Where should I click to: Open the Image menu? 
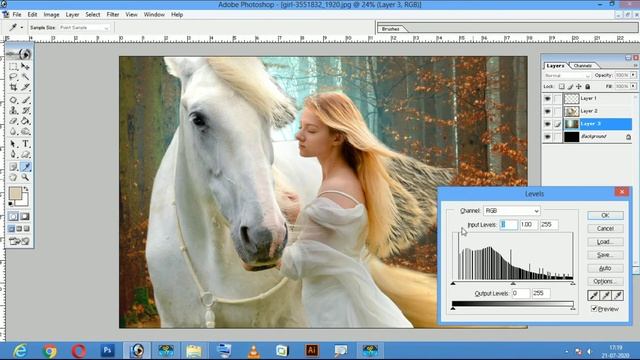[x=51, y=14]
